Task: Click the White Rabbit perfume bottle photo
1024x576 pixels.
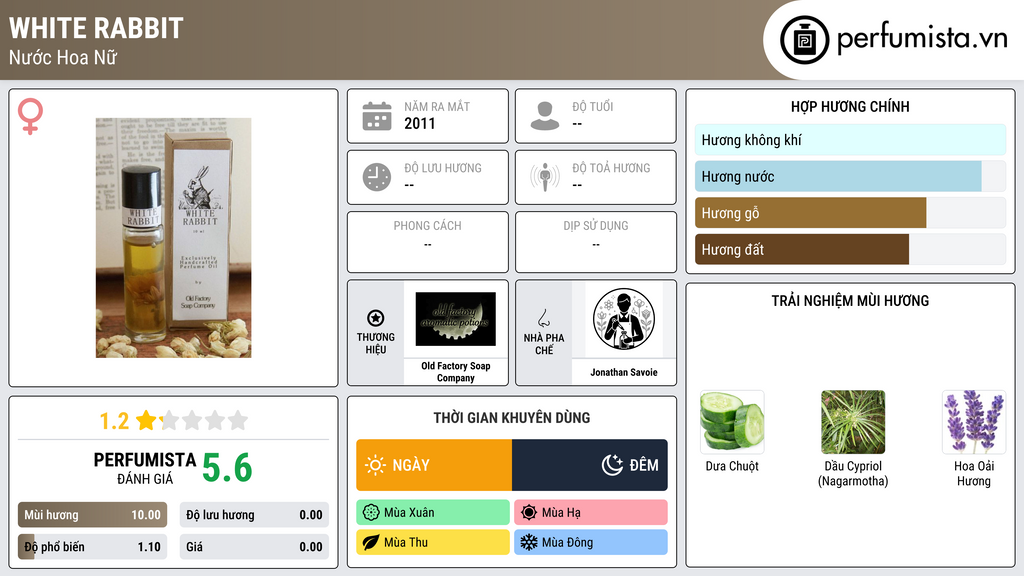Action: point(174,238)
